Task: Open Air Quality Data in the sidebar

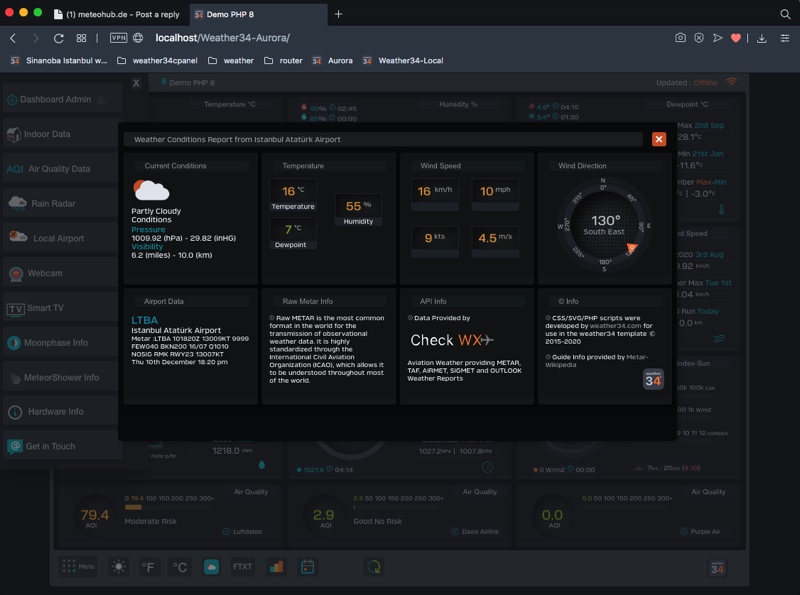Action: tap(62, 169)
